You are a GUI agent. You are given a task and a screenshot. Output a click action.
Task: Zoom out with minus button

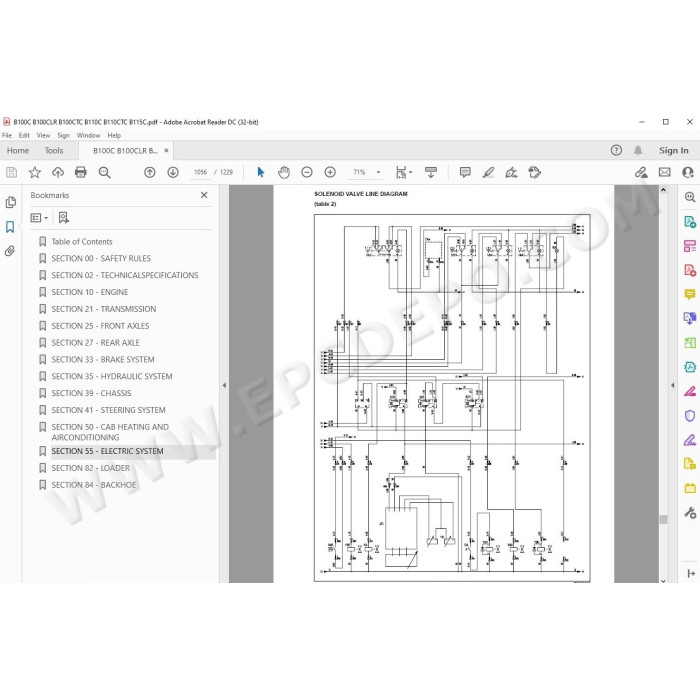pyautogui.click(x=307, y=172)
